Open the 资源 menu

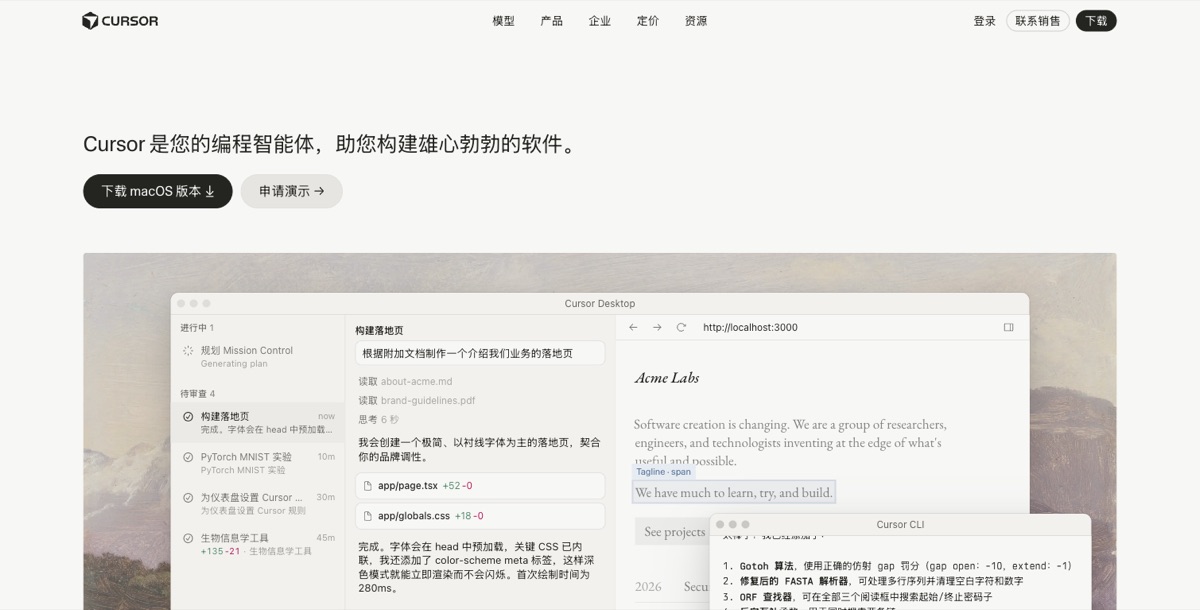click(x=696, y=21)
